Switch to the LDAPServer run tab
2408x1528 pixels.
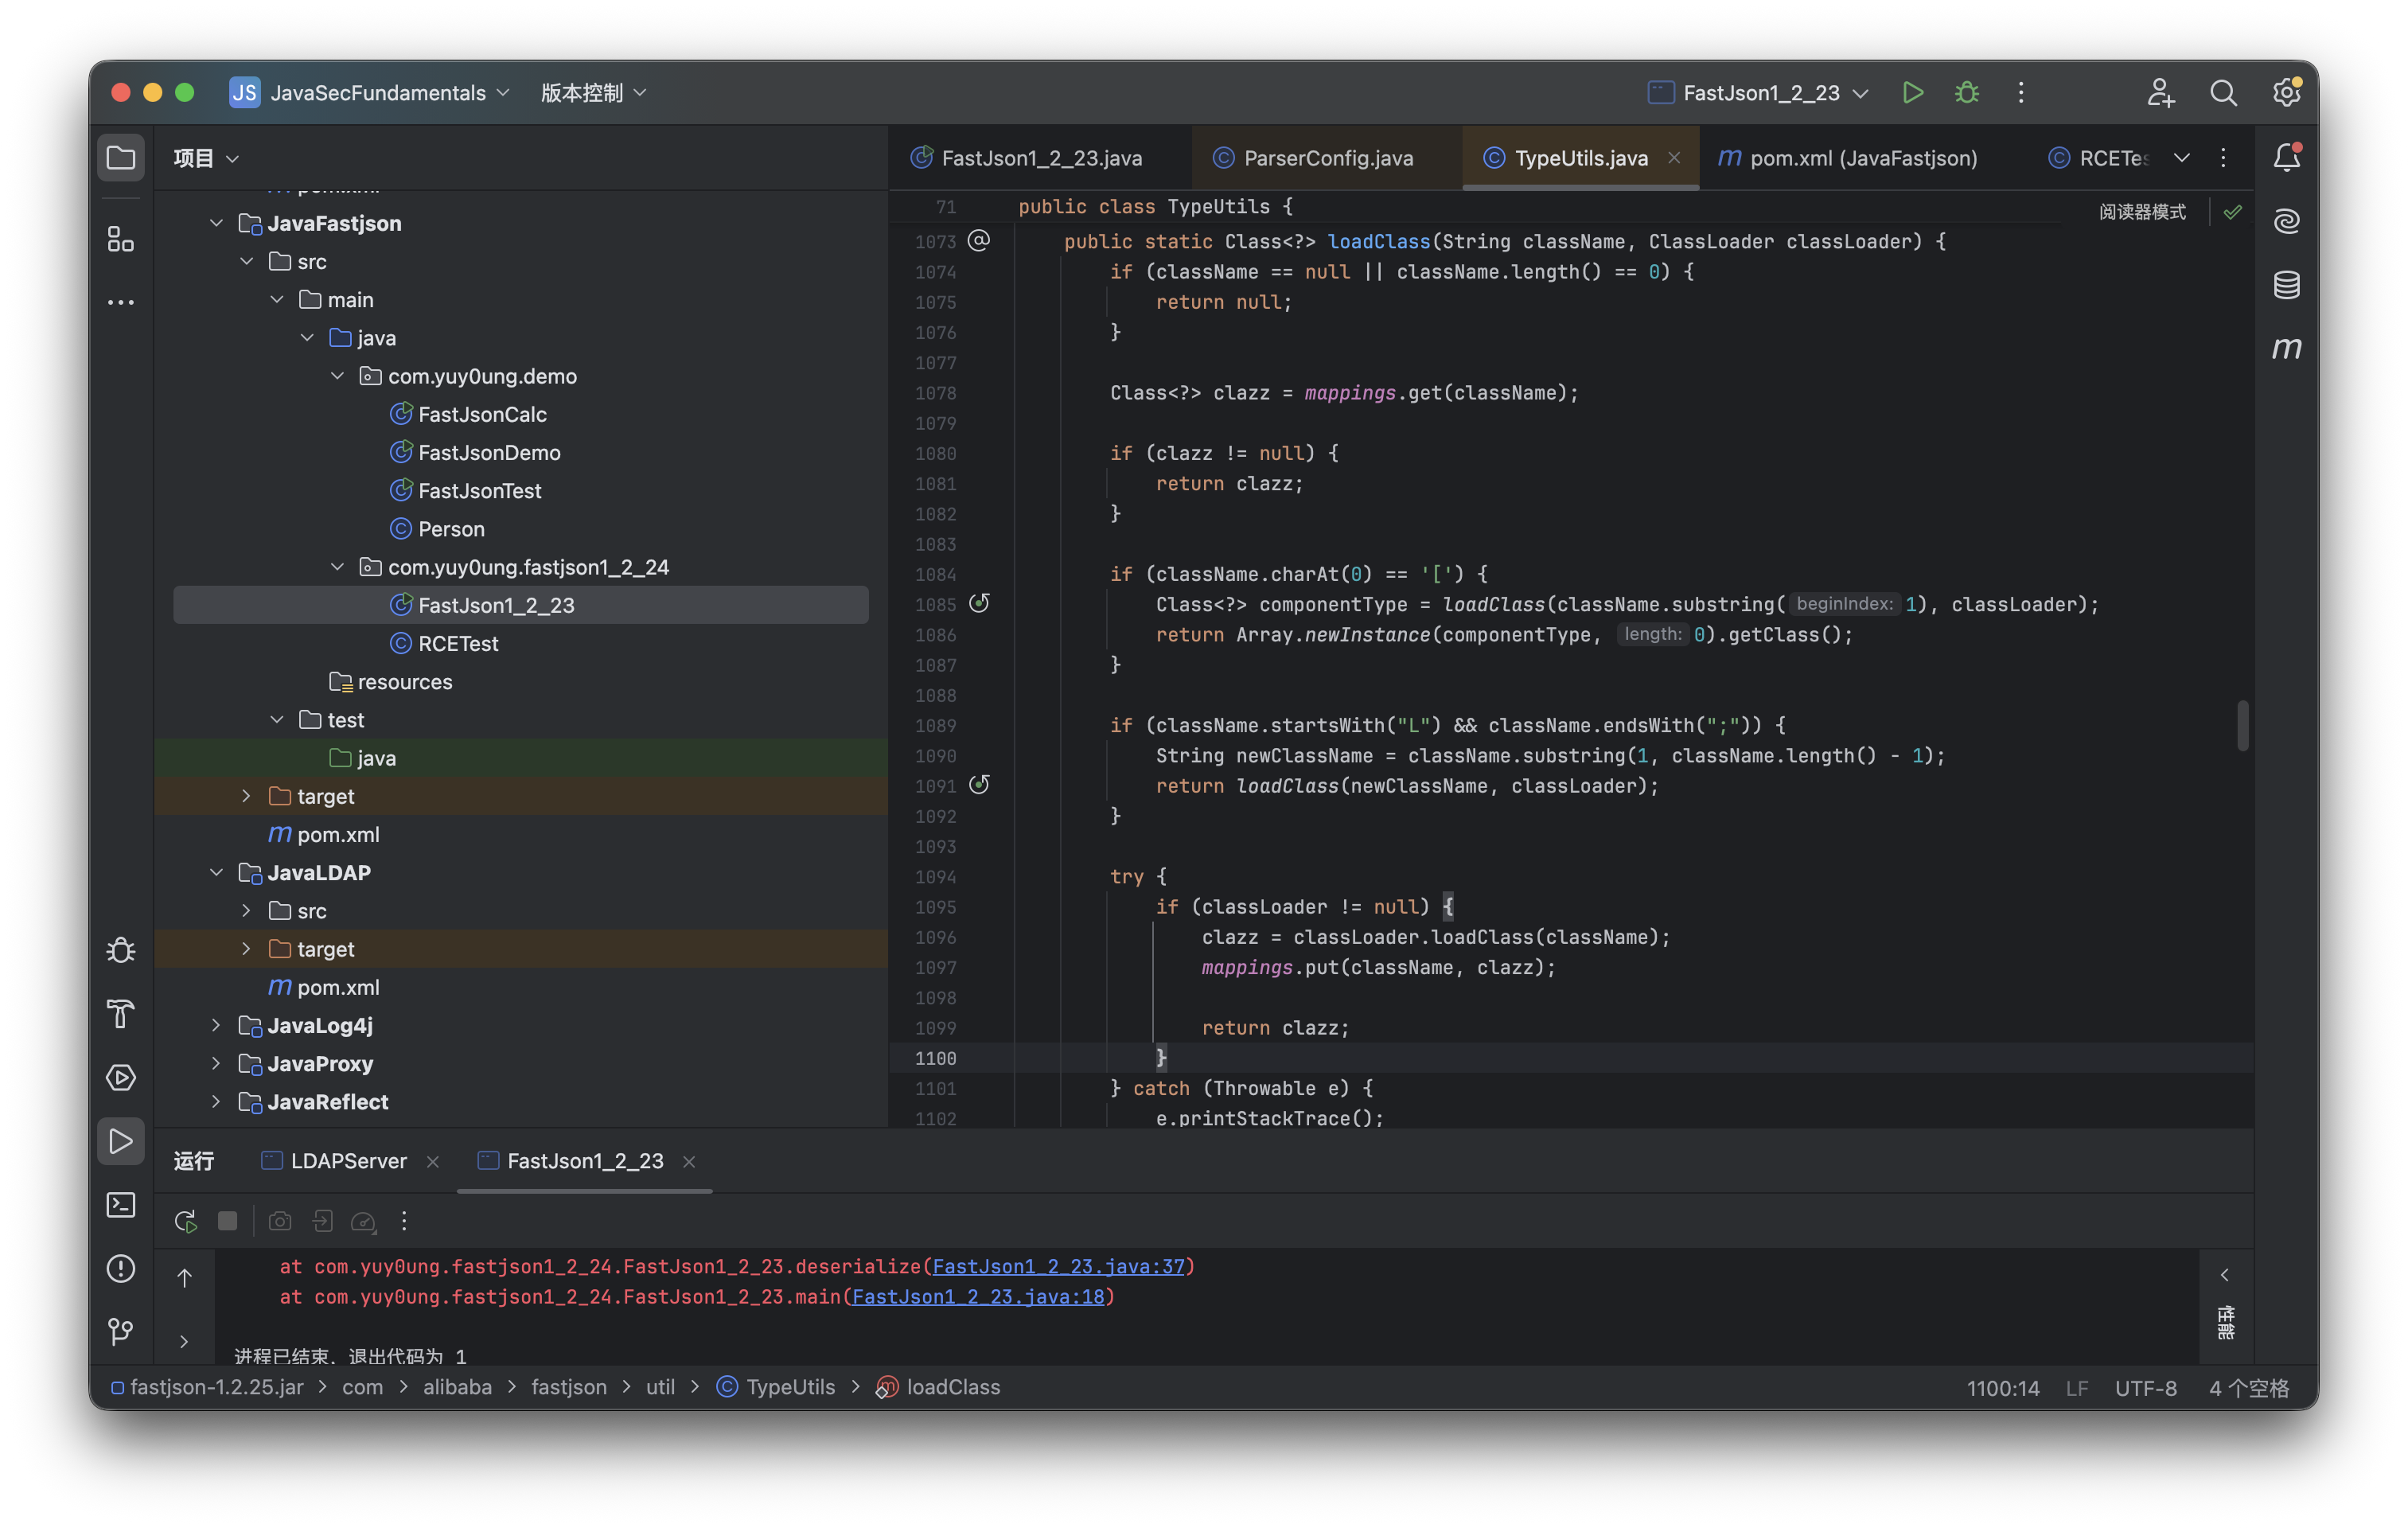348,1161
